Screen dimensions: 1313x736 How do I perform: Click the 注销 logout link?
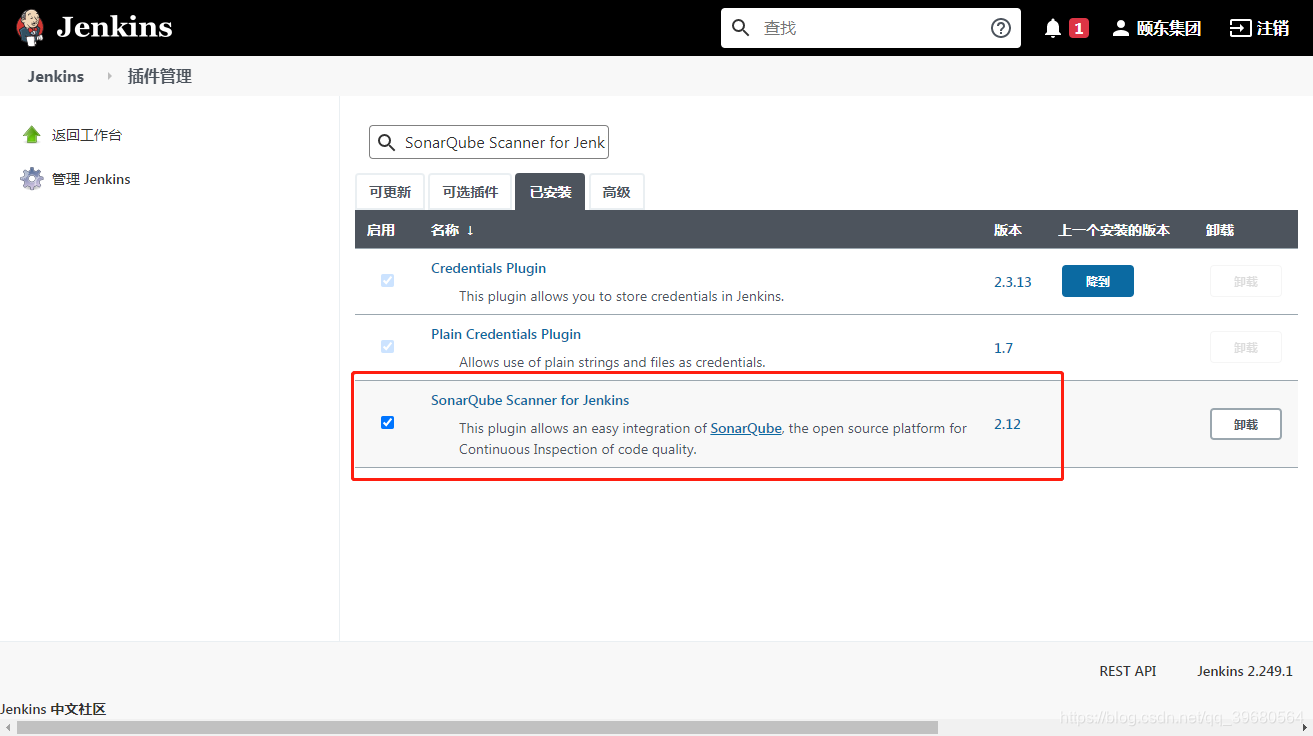click(x=1273, y=28)
